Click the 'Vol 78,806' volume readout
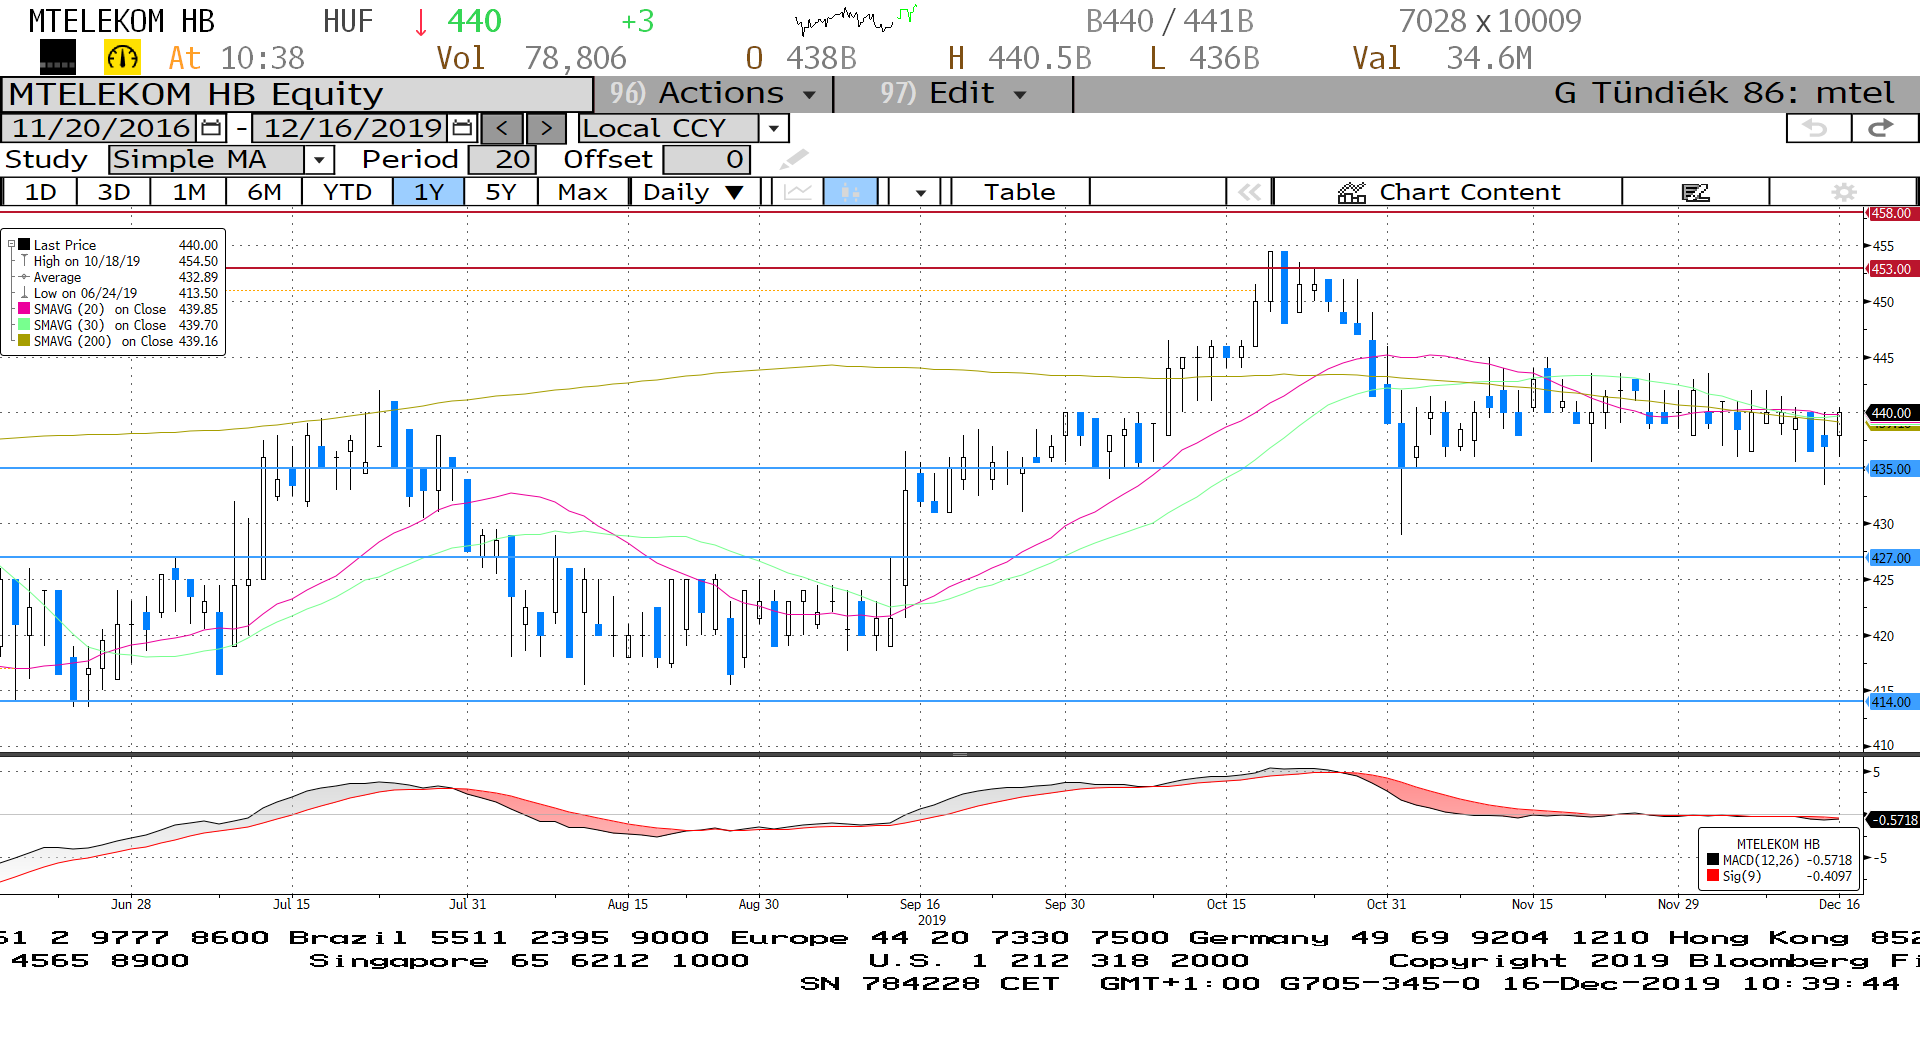 531,58
